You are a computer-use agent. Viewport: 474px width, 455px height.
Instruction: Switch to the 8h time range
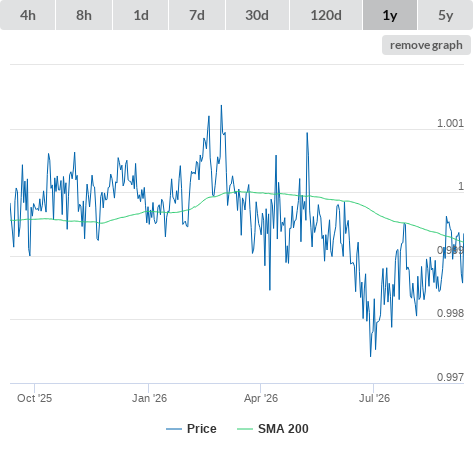[84, 15]
